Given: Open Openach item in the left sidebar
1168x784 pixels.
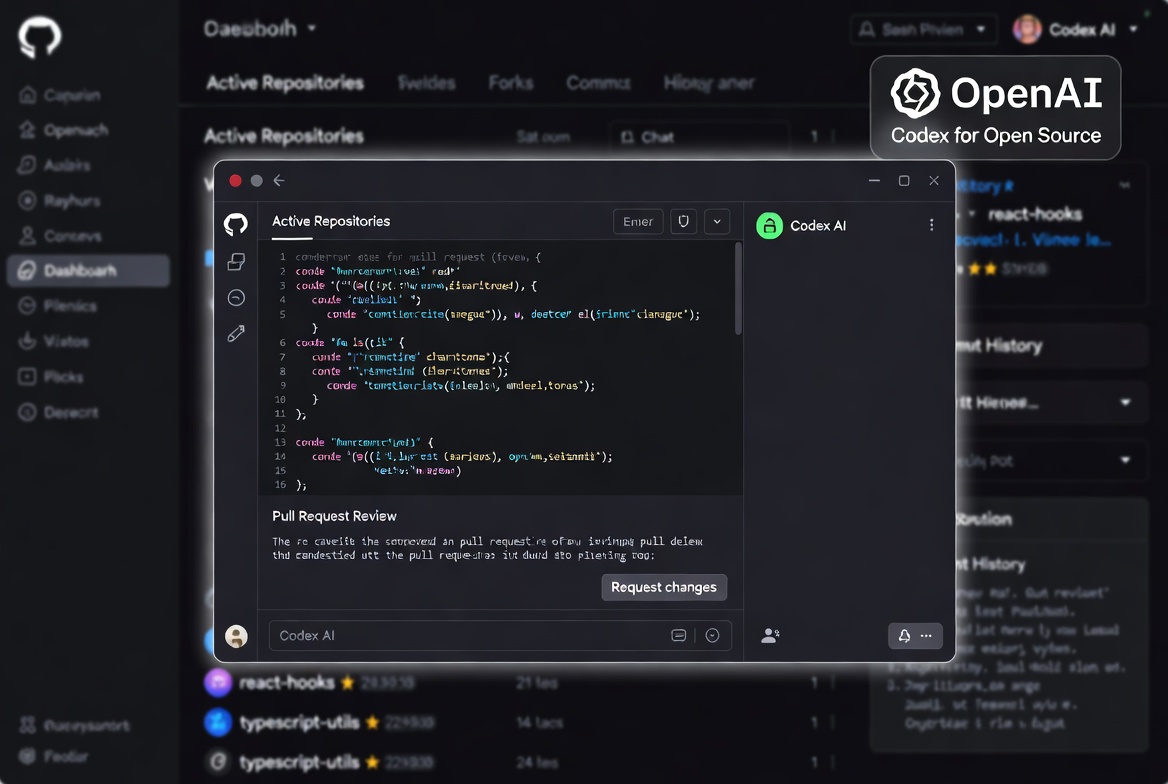Looking at the screenshot, I should pos(64,130).
